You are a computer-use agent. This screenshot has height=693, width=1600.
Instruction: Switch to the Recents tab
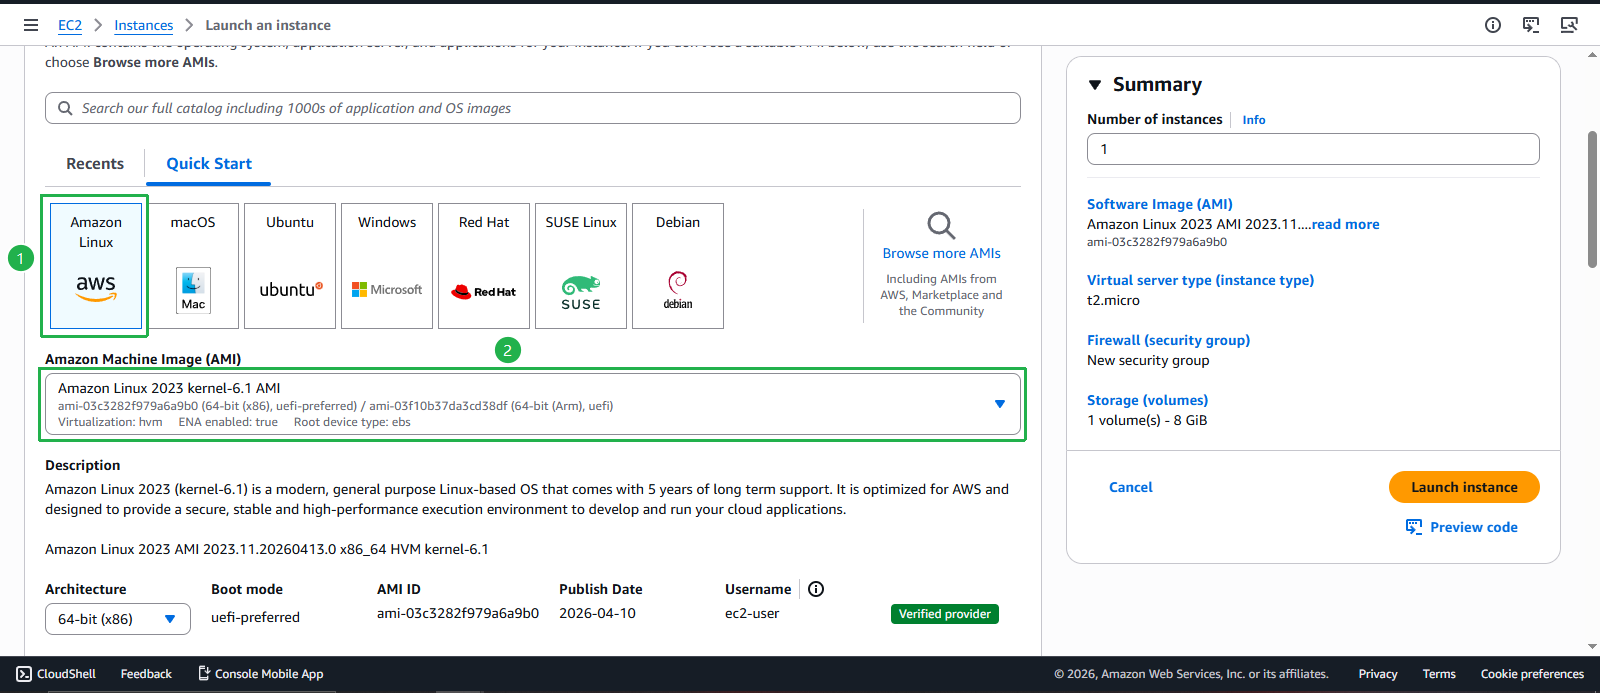95,164
